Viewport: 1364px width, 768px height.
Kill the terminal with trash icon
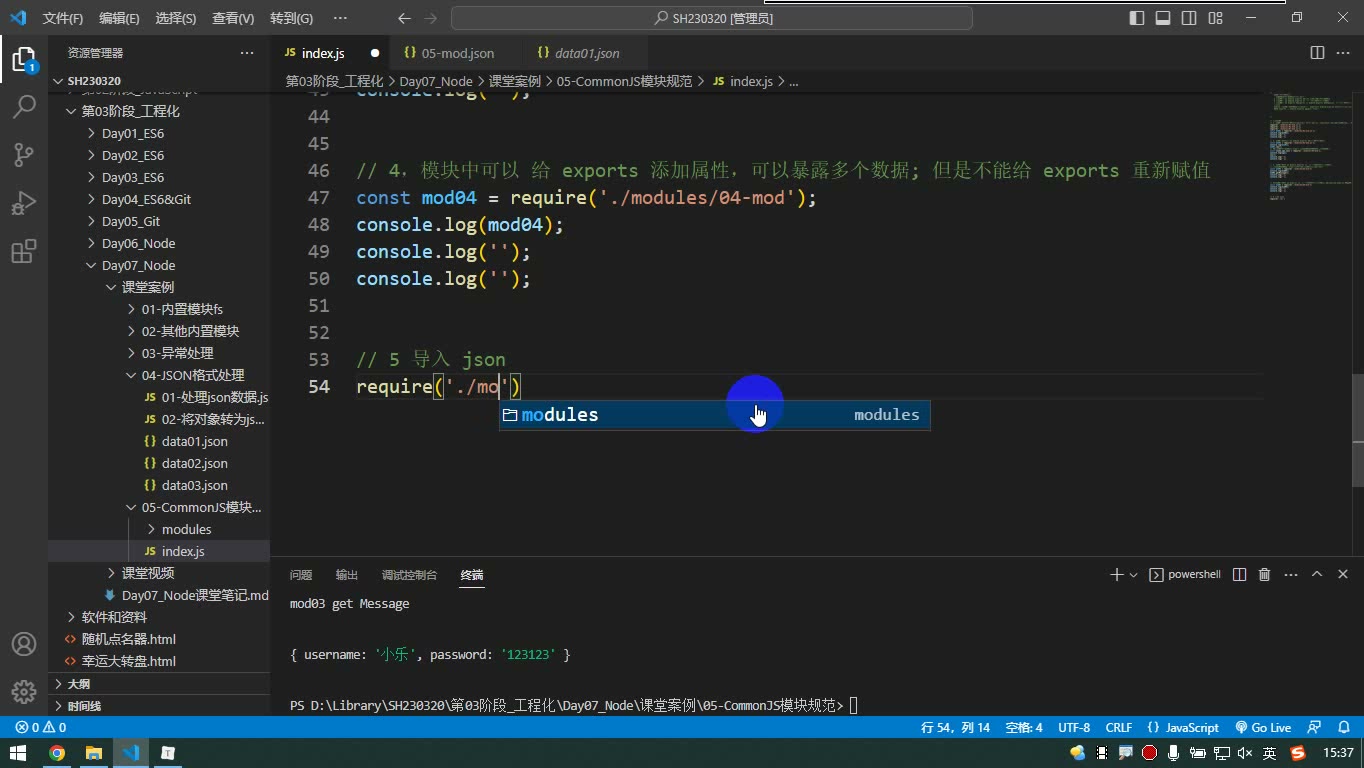coord(1264,575)
